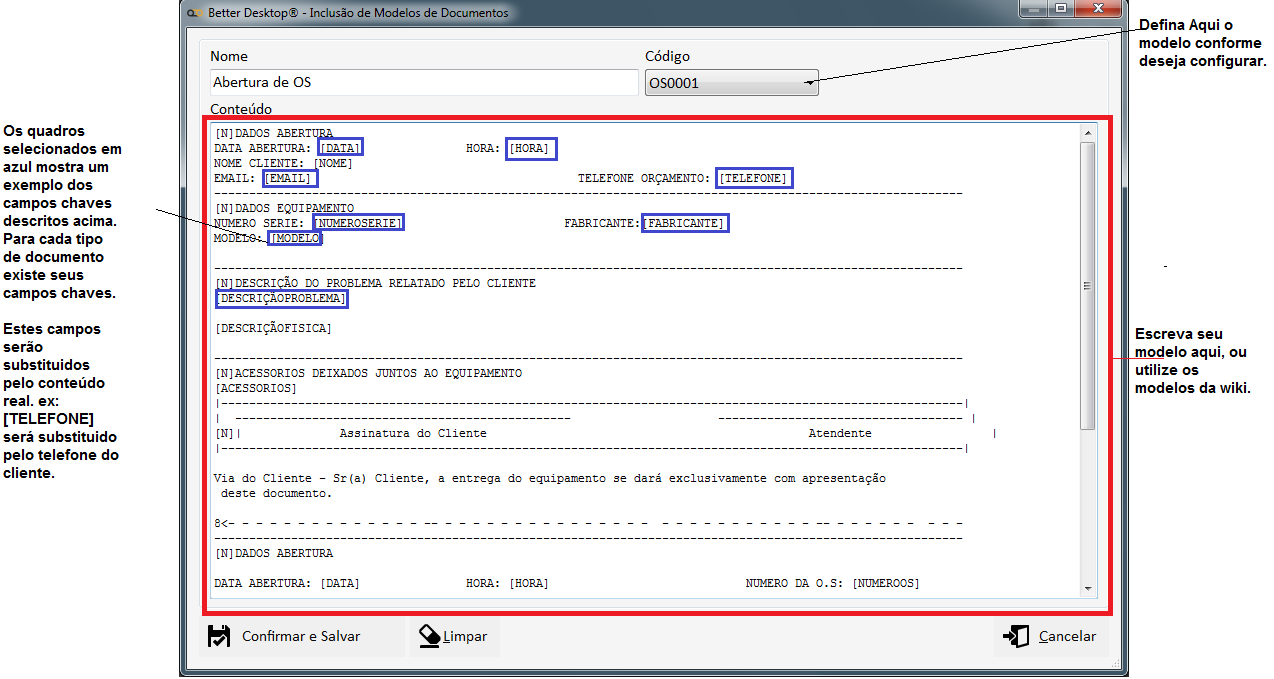Click the Better Desktop key icon in title bar
The width and height of the screenshot is (1274, 679).
pyautogui.click(x=195, y=13)
